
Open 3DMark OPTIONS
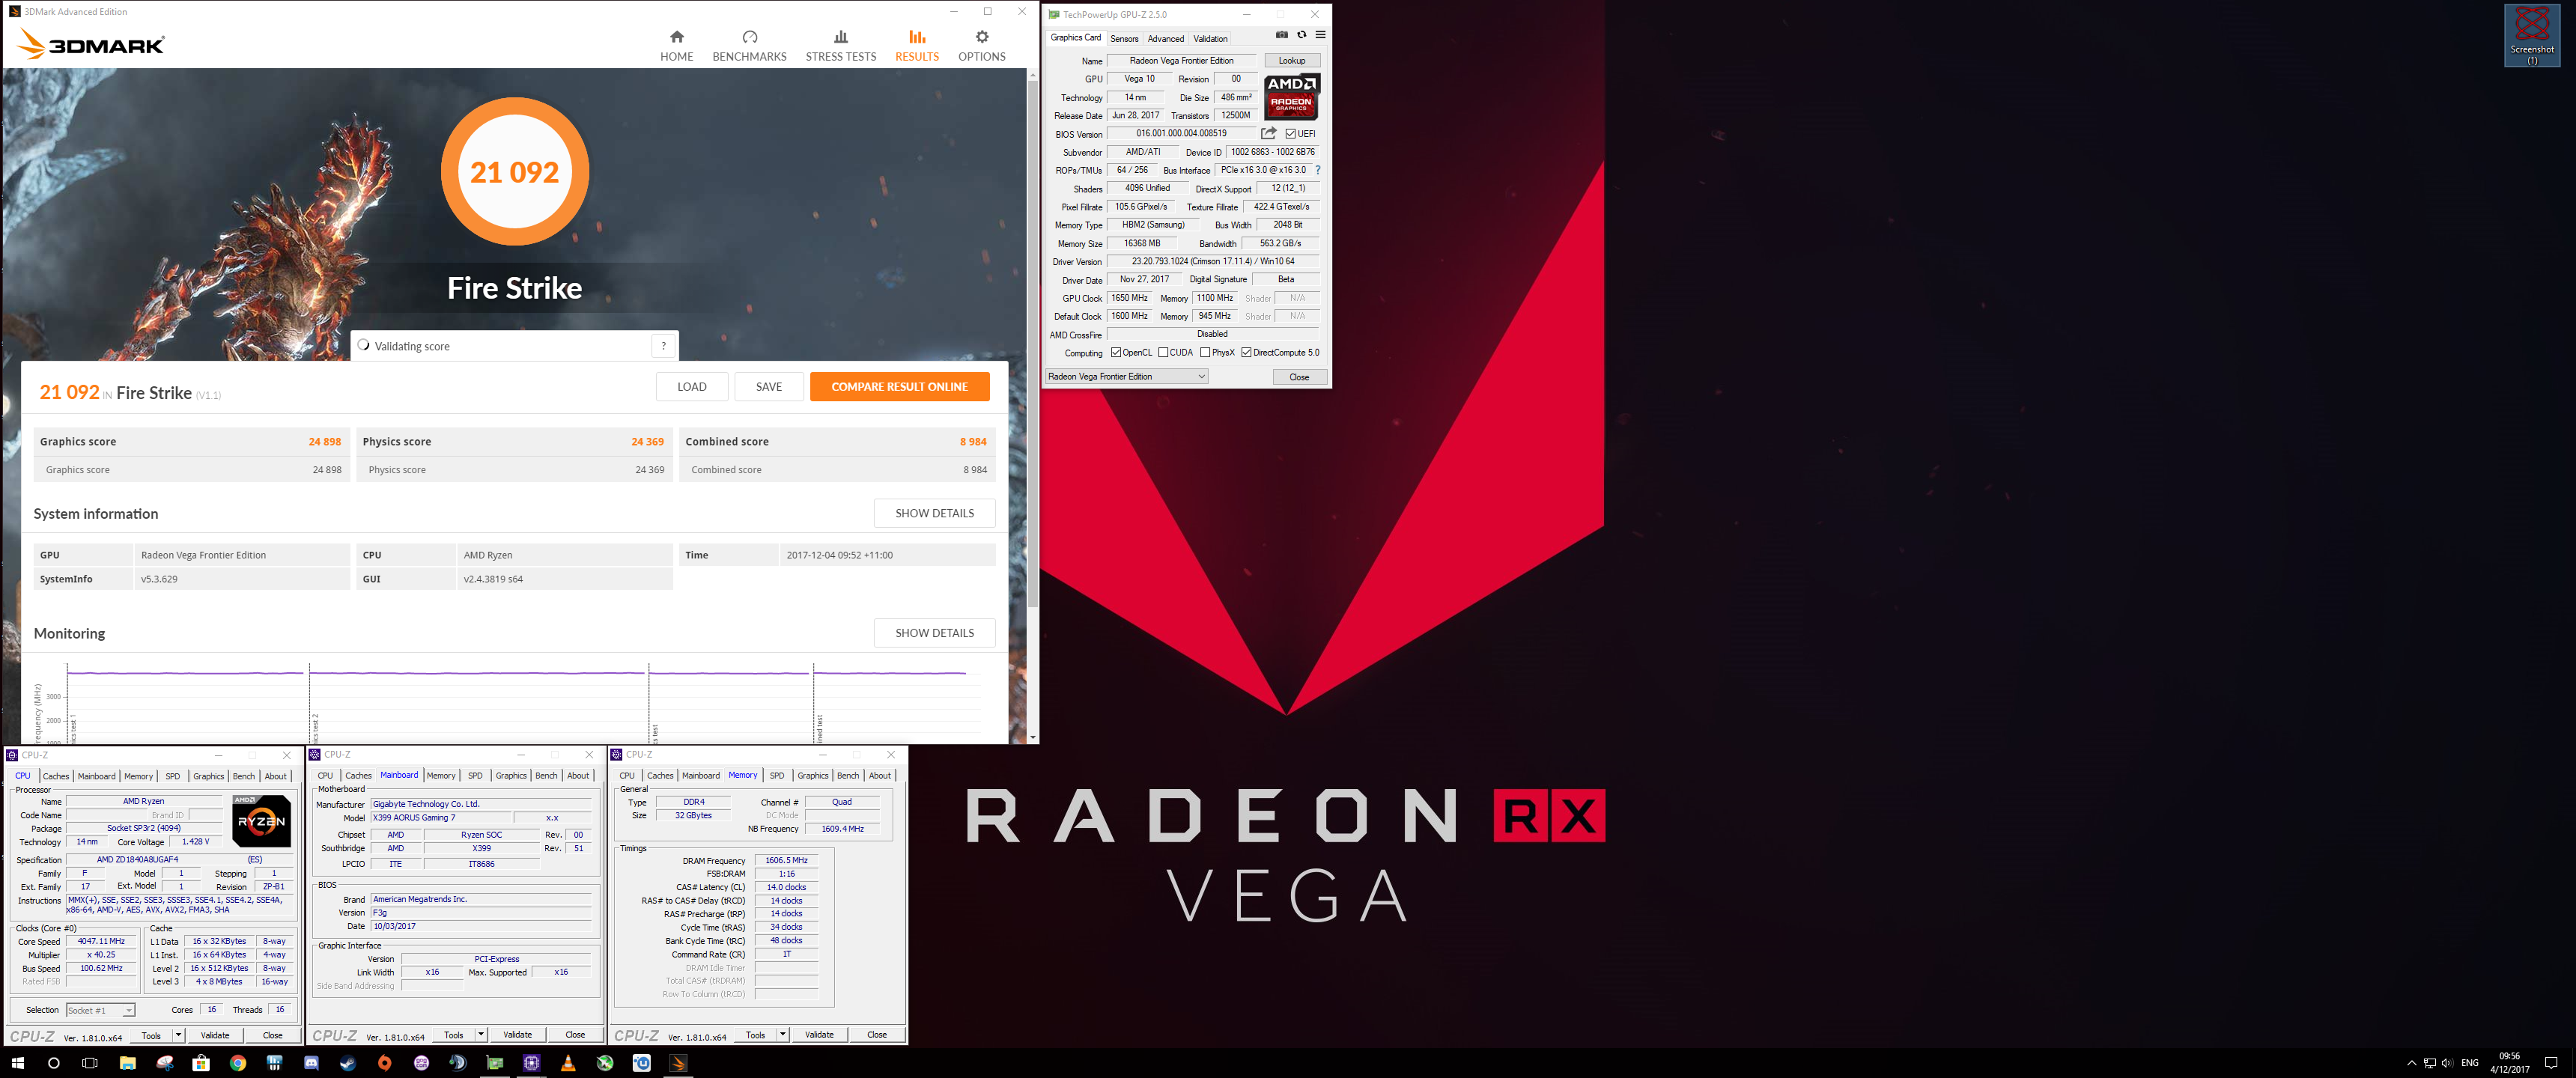pos(982,46)
